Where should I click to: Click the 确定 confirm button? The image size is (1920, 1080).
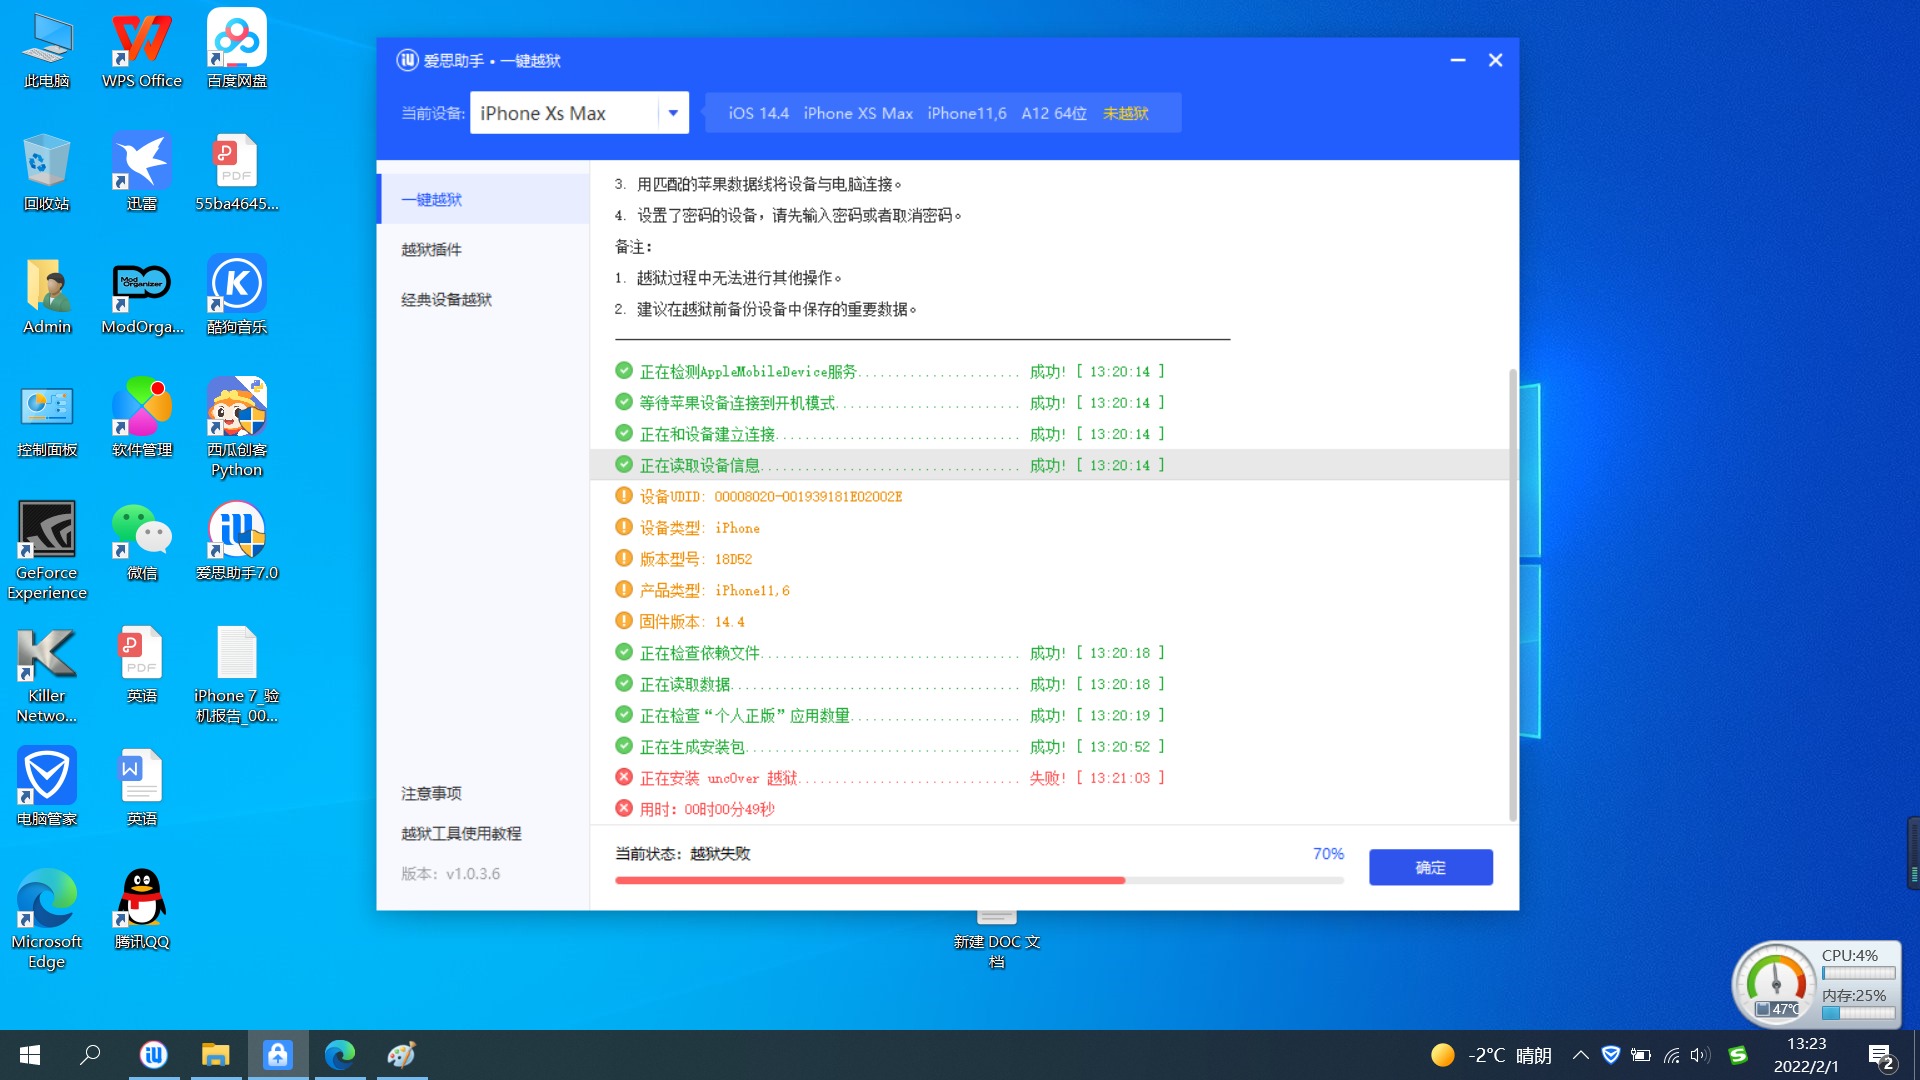pos(1430,867)
